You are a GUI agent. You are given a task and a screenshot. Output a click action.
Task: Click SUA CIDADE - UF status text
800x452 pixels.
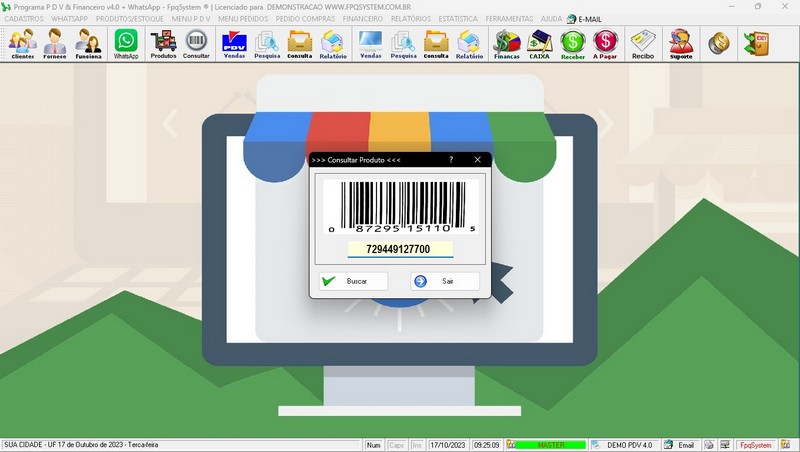tap(81, 445)
